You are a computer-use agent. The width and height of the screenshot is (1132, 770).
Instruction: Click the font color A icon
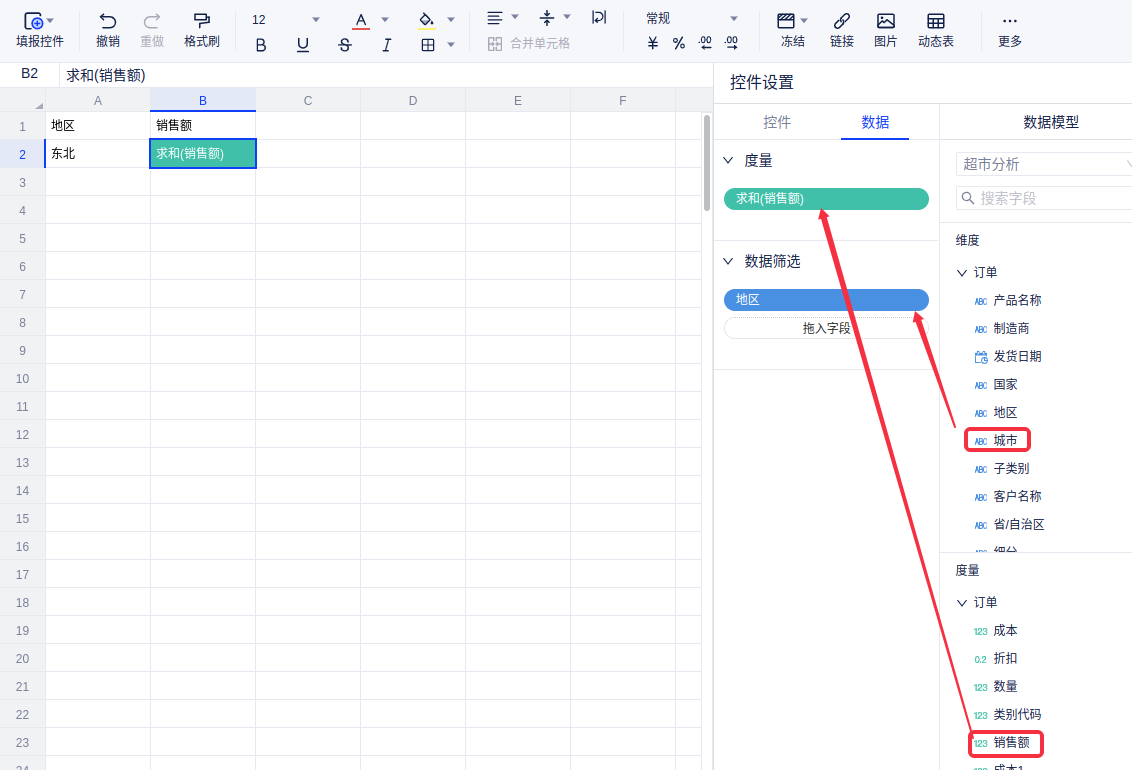point(361,20)
